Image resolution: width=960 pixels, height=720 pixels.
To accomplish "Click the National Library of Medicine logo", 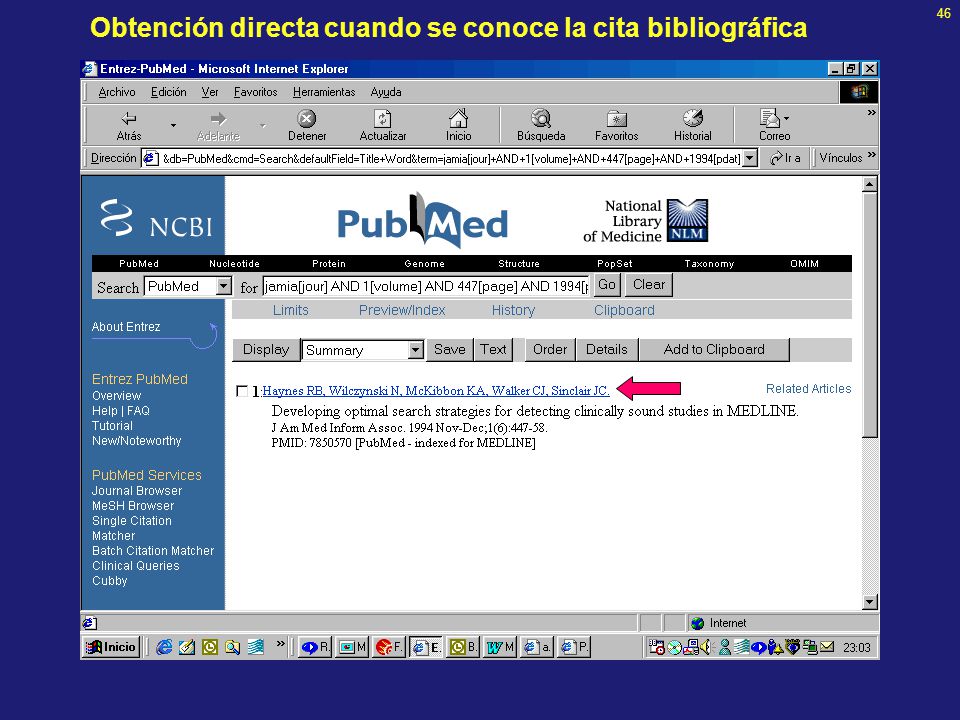I will [645, 221].
